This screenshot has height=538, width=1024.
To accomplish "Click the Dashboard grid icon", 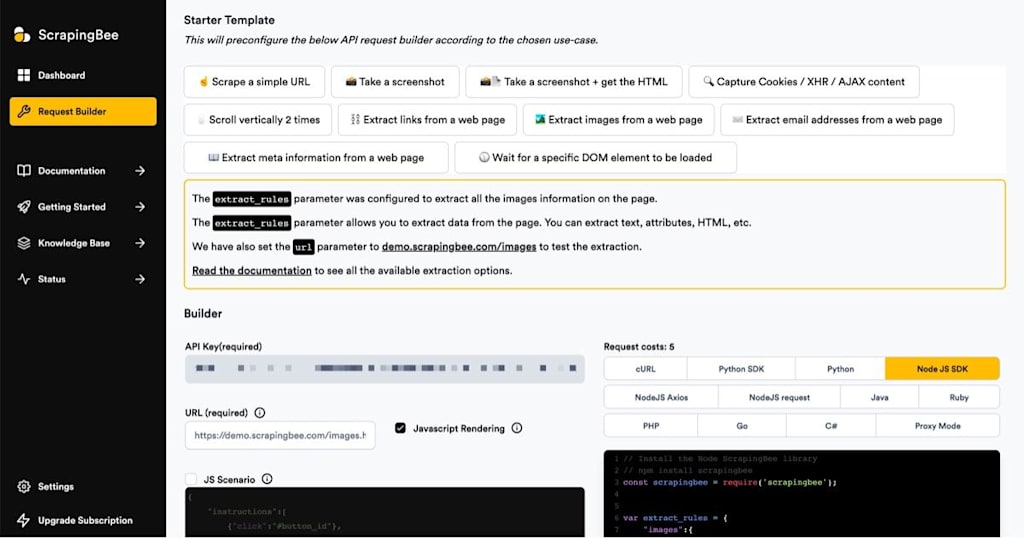I will click(x=24, y=75).
